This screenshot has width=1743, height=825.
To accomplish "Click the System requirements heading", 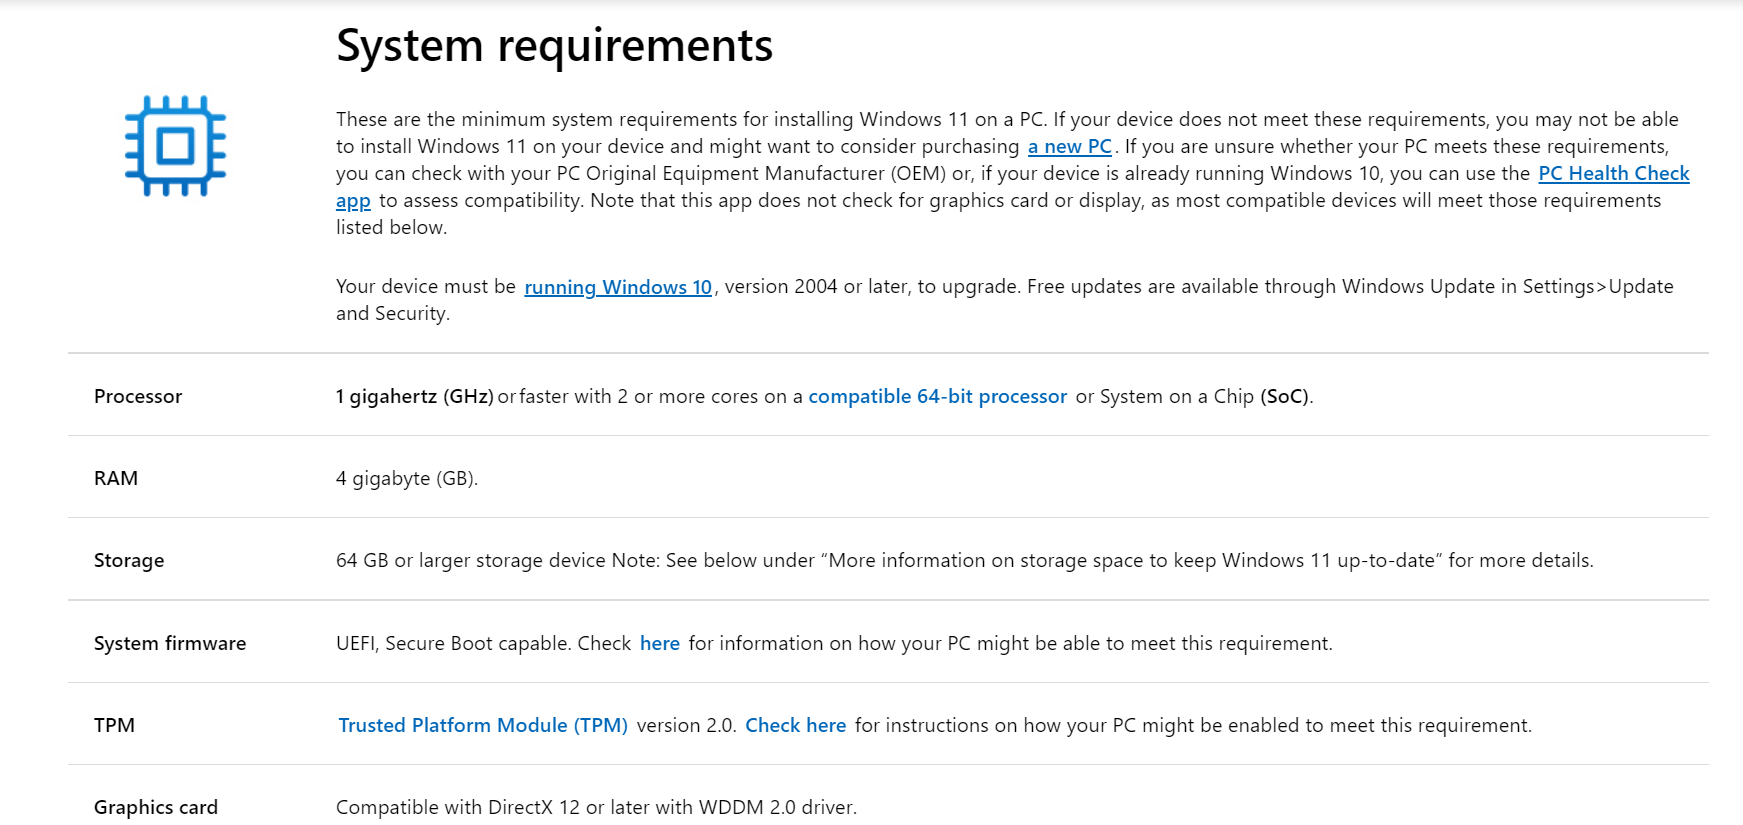I will pyautogui.click(x=555, y=46).
